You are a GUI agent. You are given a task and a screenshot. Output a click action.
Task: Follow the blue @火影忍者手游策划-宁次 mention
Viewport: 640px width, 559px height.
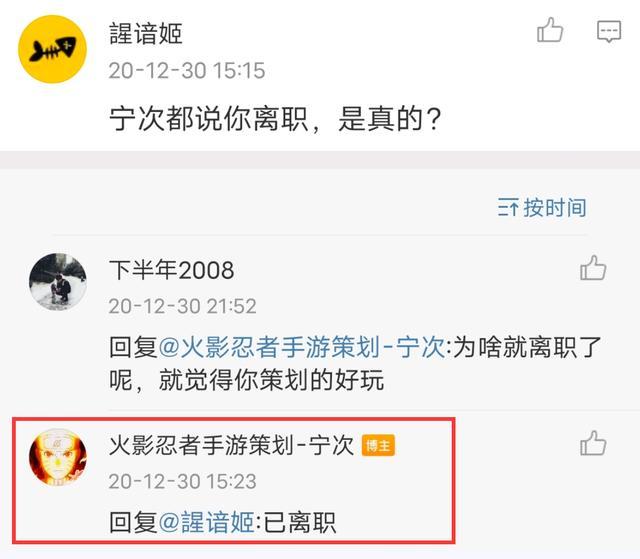point(302,347)
